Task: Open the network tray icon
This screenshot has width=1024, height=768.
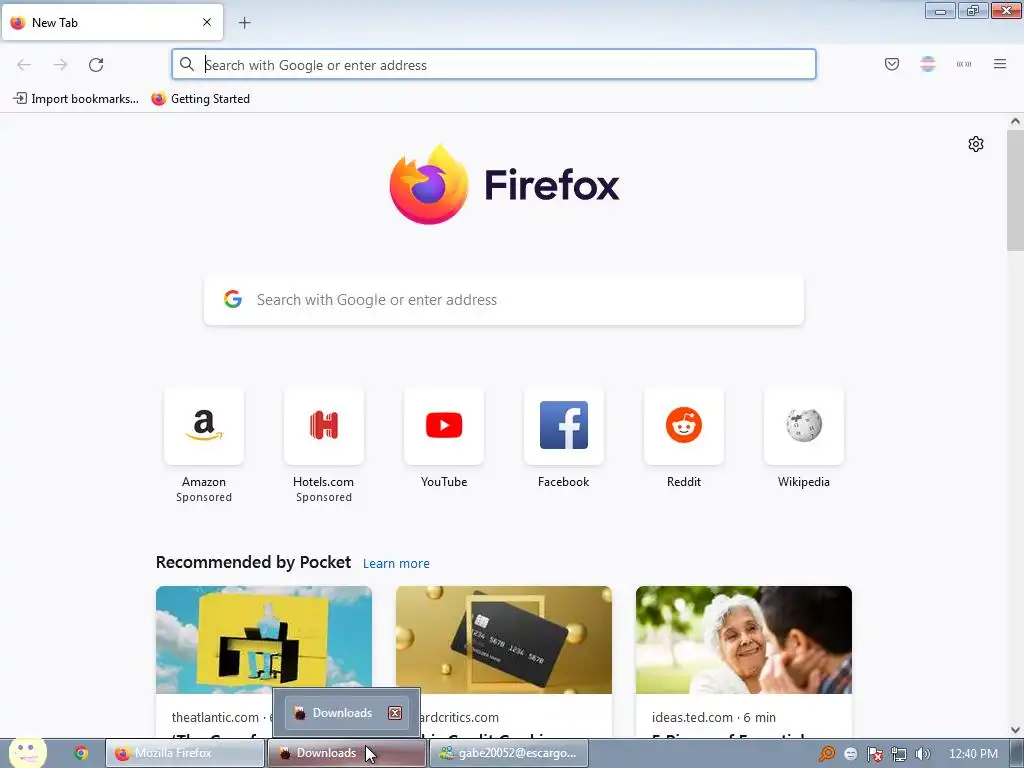Action: click(x=899, y=754)
